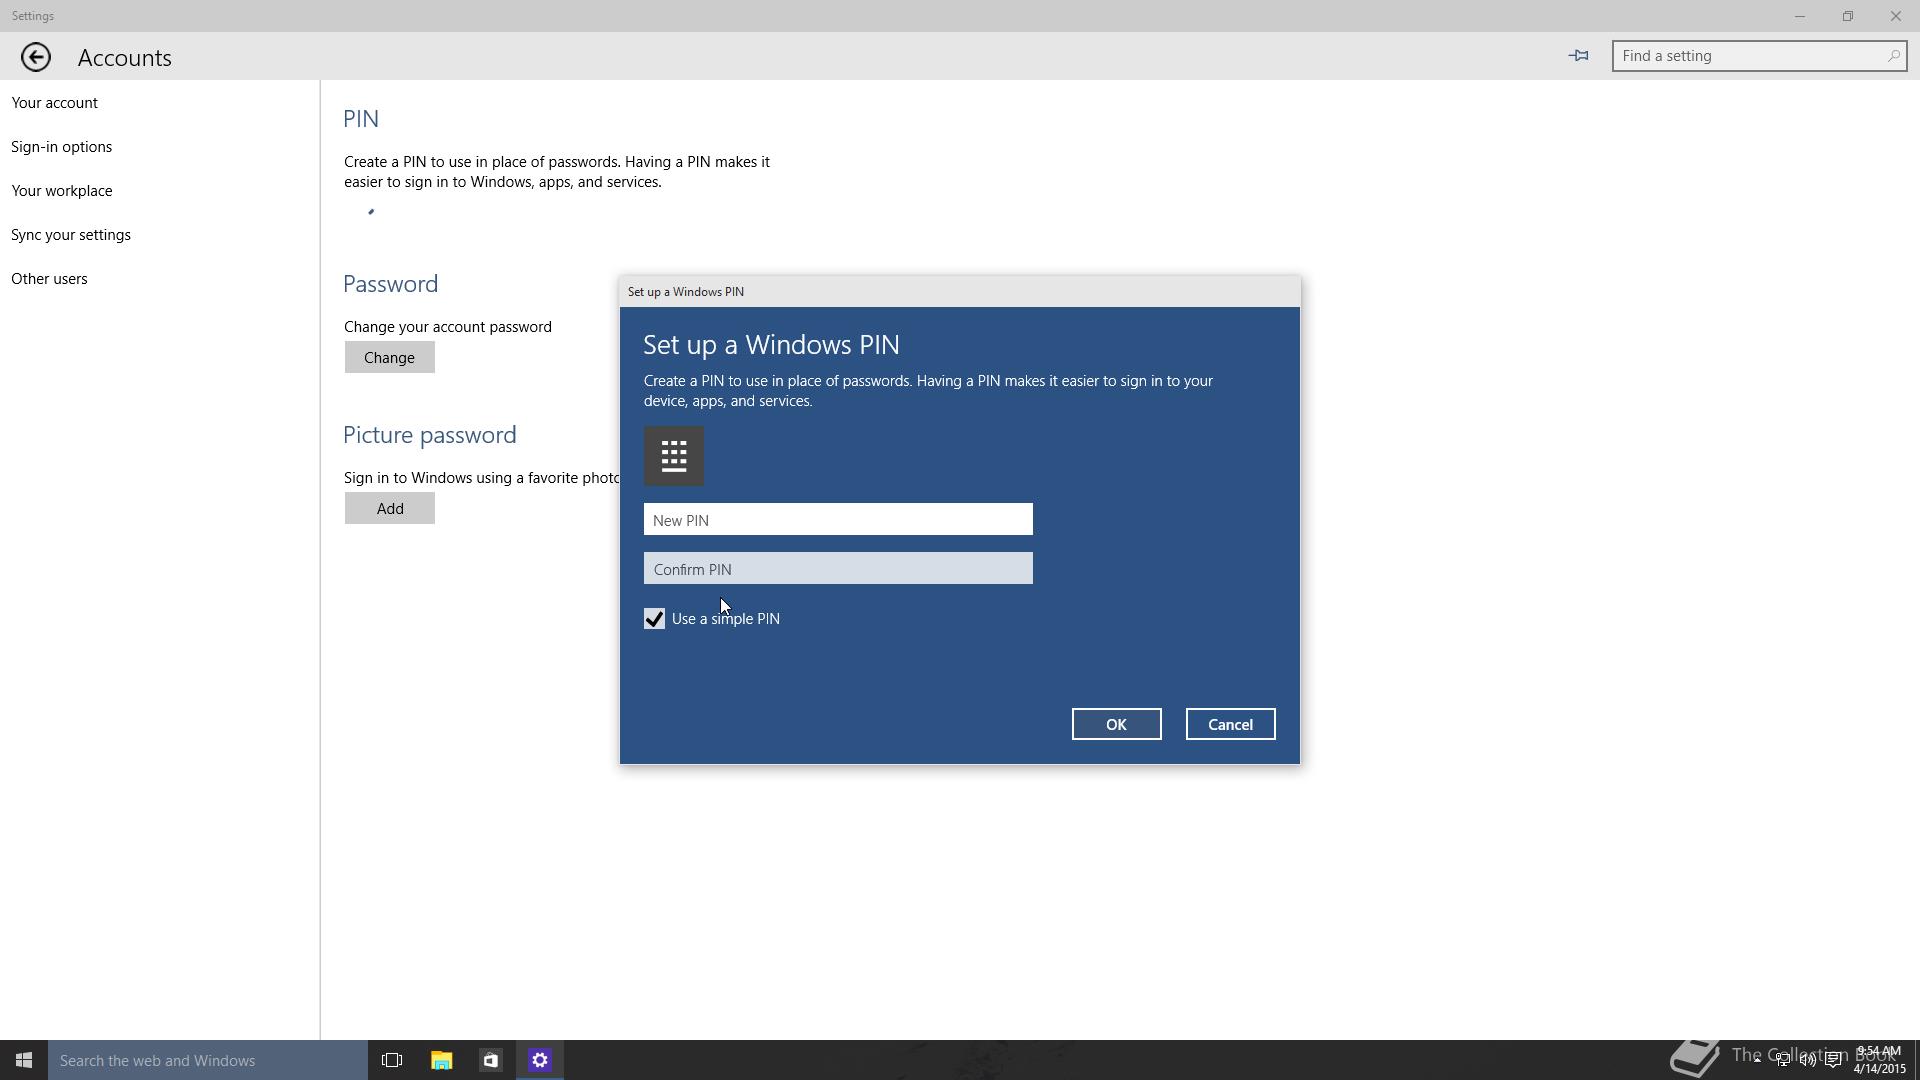The width and height of the screenshot is (1920, 1080).
Task: Close the Settings window
Action: click(x=1895, y=16)
